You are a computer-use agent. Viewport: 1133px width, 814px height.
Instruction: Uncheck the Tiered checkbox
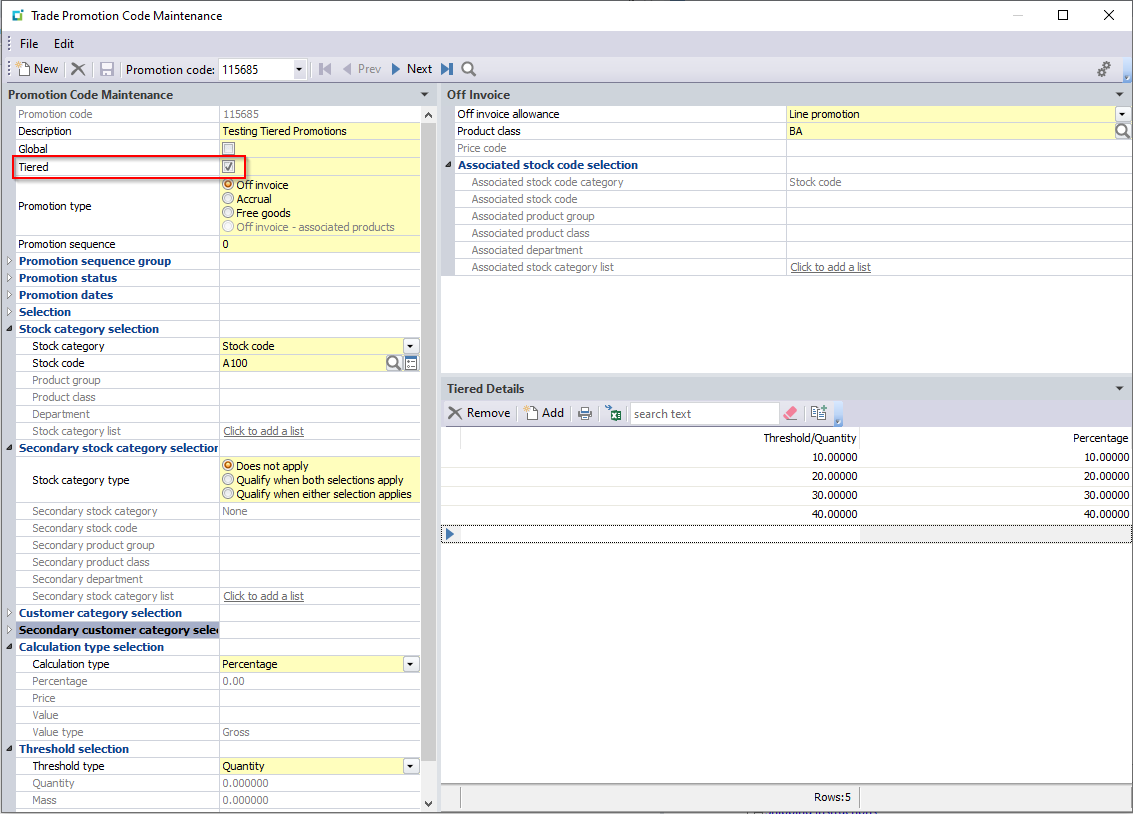point(228,167)
